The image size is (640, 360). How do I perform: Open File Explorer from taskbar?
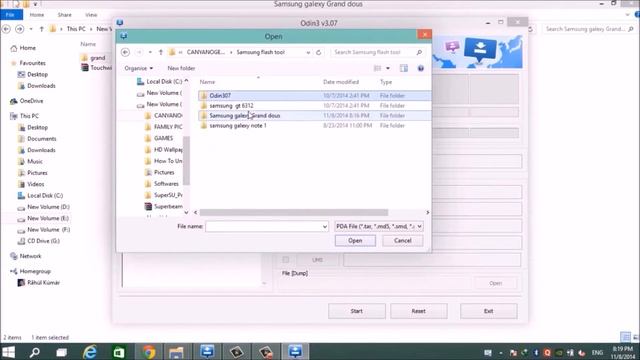point(176,352)
